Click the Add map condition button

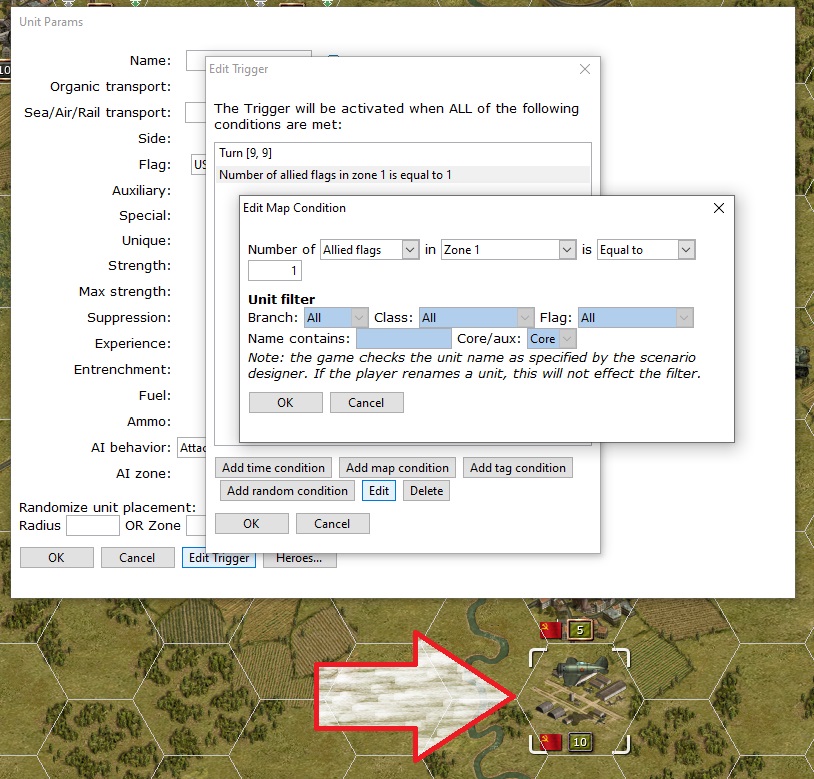click(x=397, y=468)
